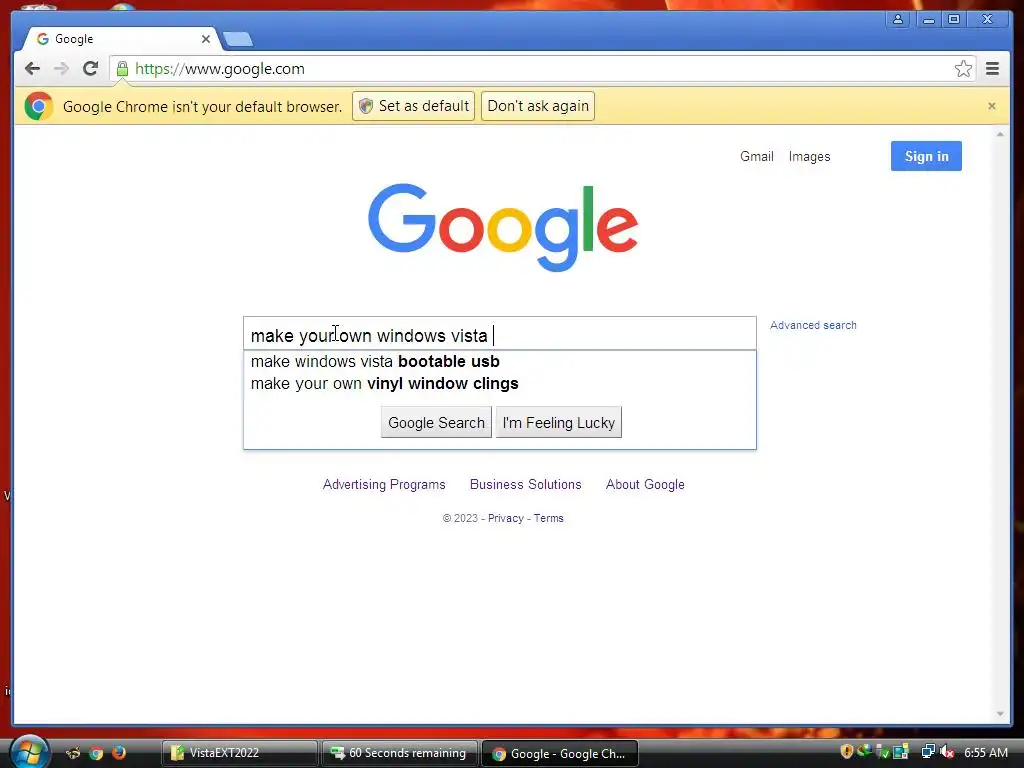Click the I'm Feeling Lucky button
Viewport: 1024px width, 768px height.
coord(558,423)
